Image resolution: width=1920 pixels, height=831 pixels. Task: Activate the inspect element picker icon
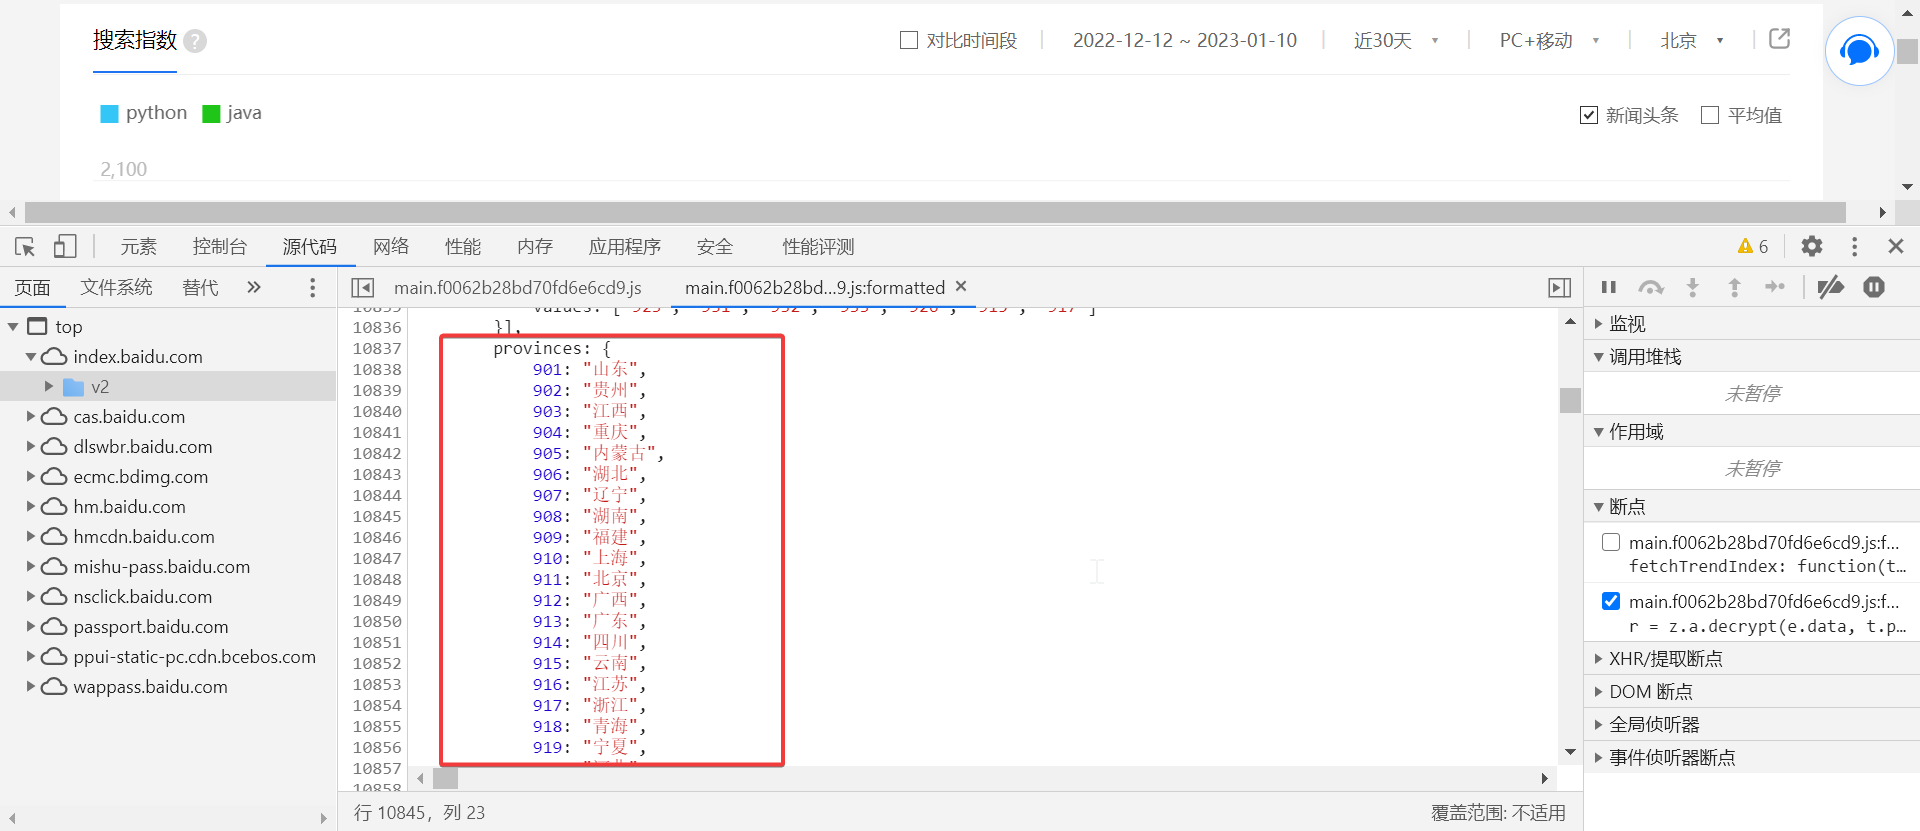click(25, 246)
